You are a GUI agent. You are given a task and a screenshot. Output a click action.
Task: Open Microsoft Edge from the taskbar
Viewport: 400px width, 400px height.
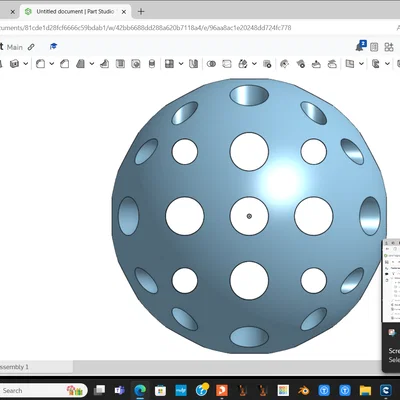140,390
